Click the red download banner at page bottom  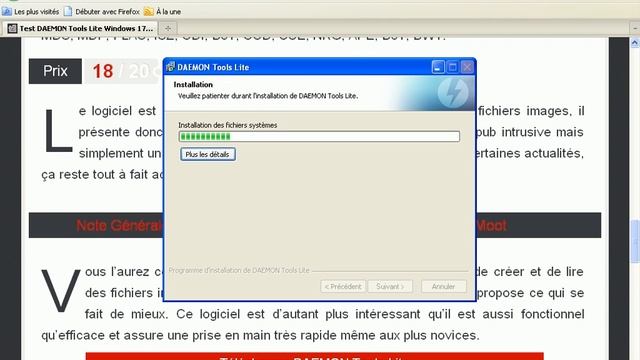tap(315, 356)
